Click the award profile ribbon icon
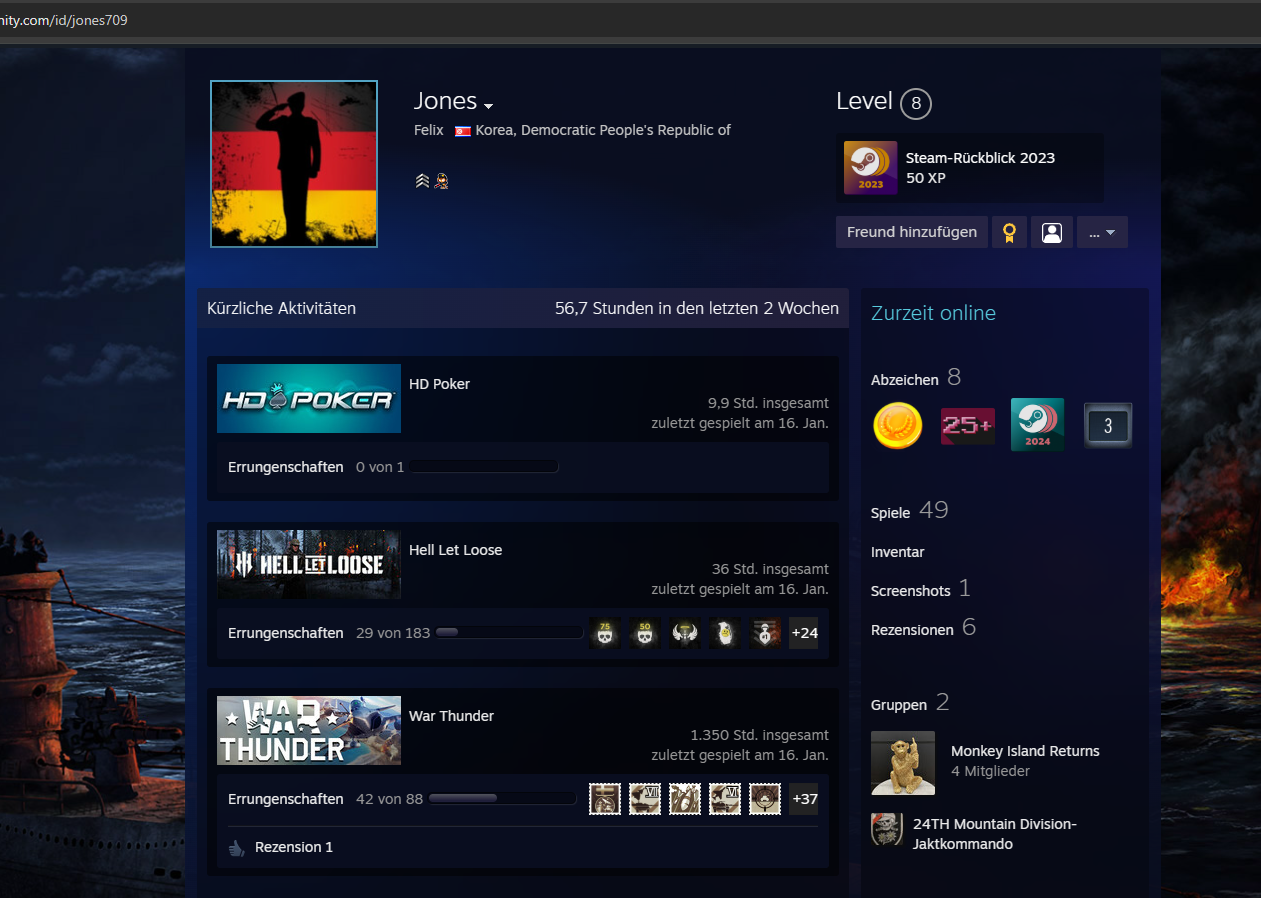This screenshot has width=1261, height=898. (x=1009, y=232)
